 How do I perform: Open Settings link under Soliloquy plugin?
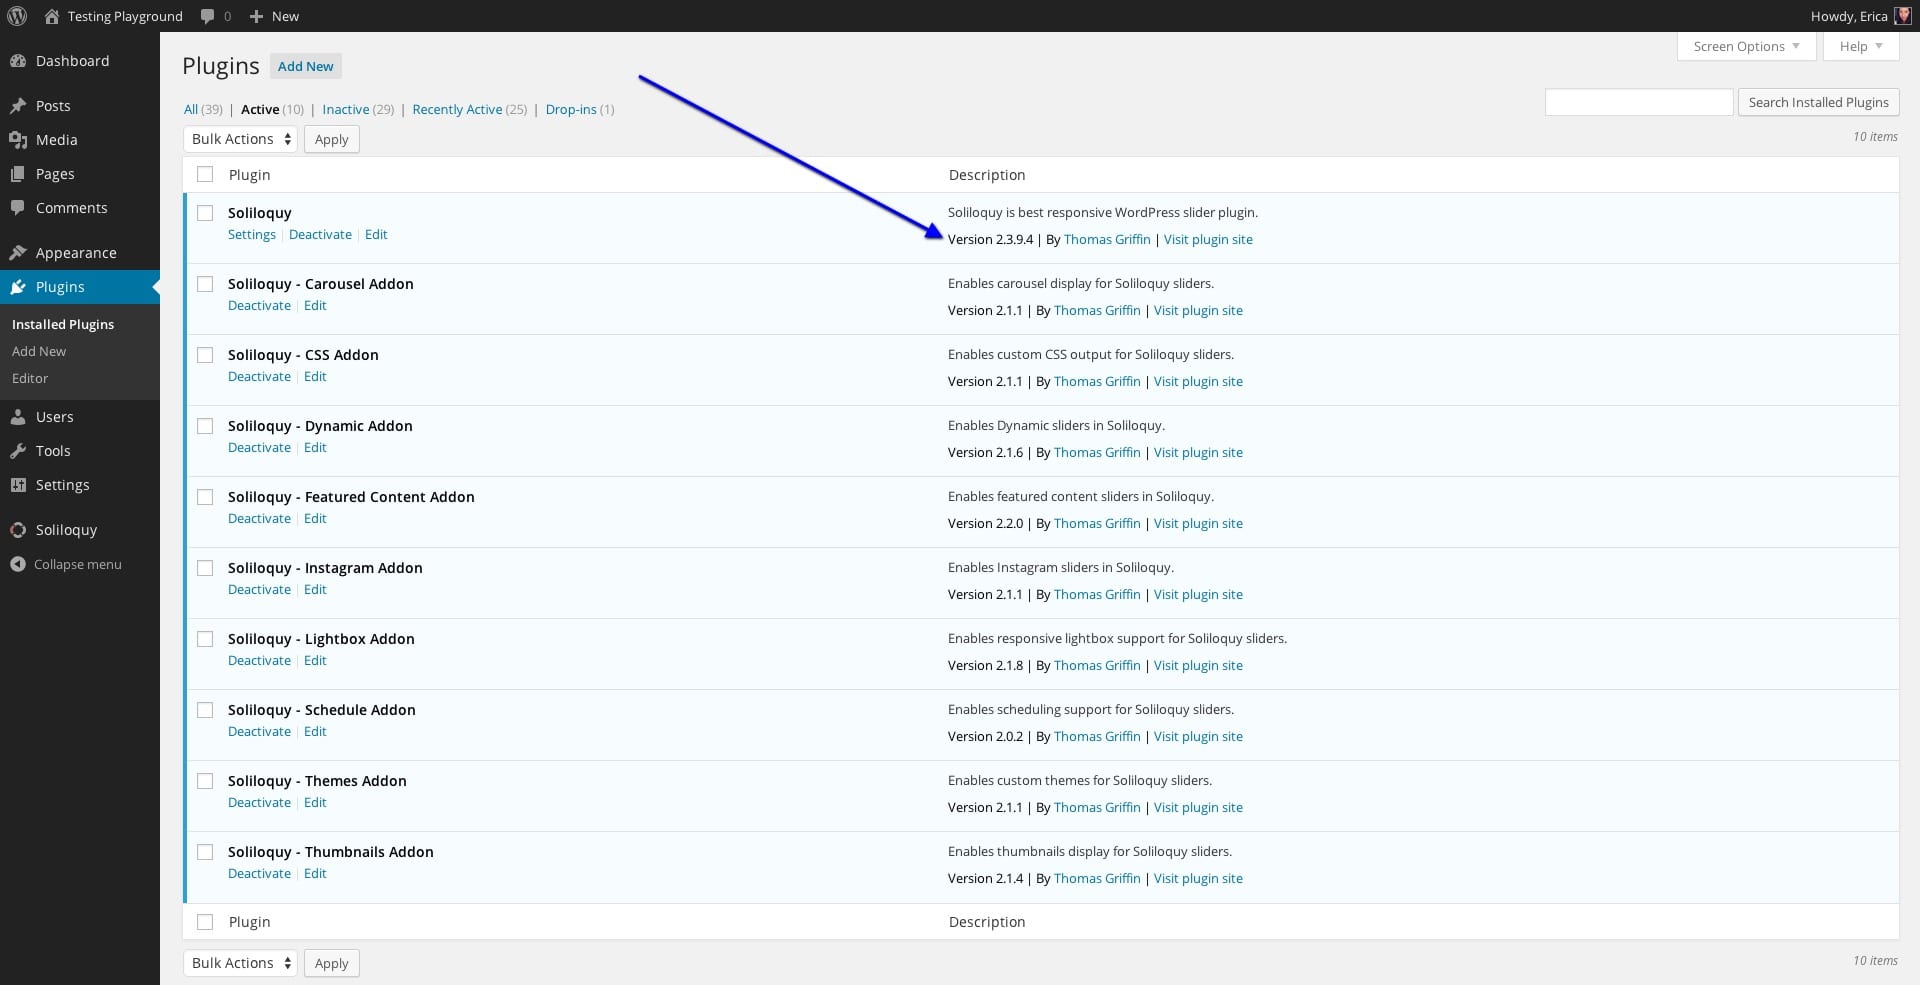coord(252,234)
